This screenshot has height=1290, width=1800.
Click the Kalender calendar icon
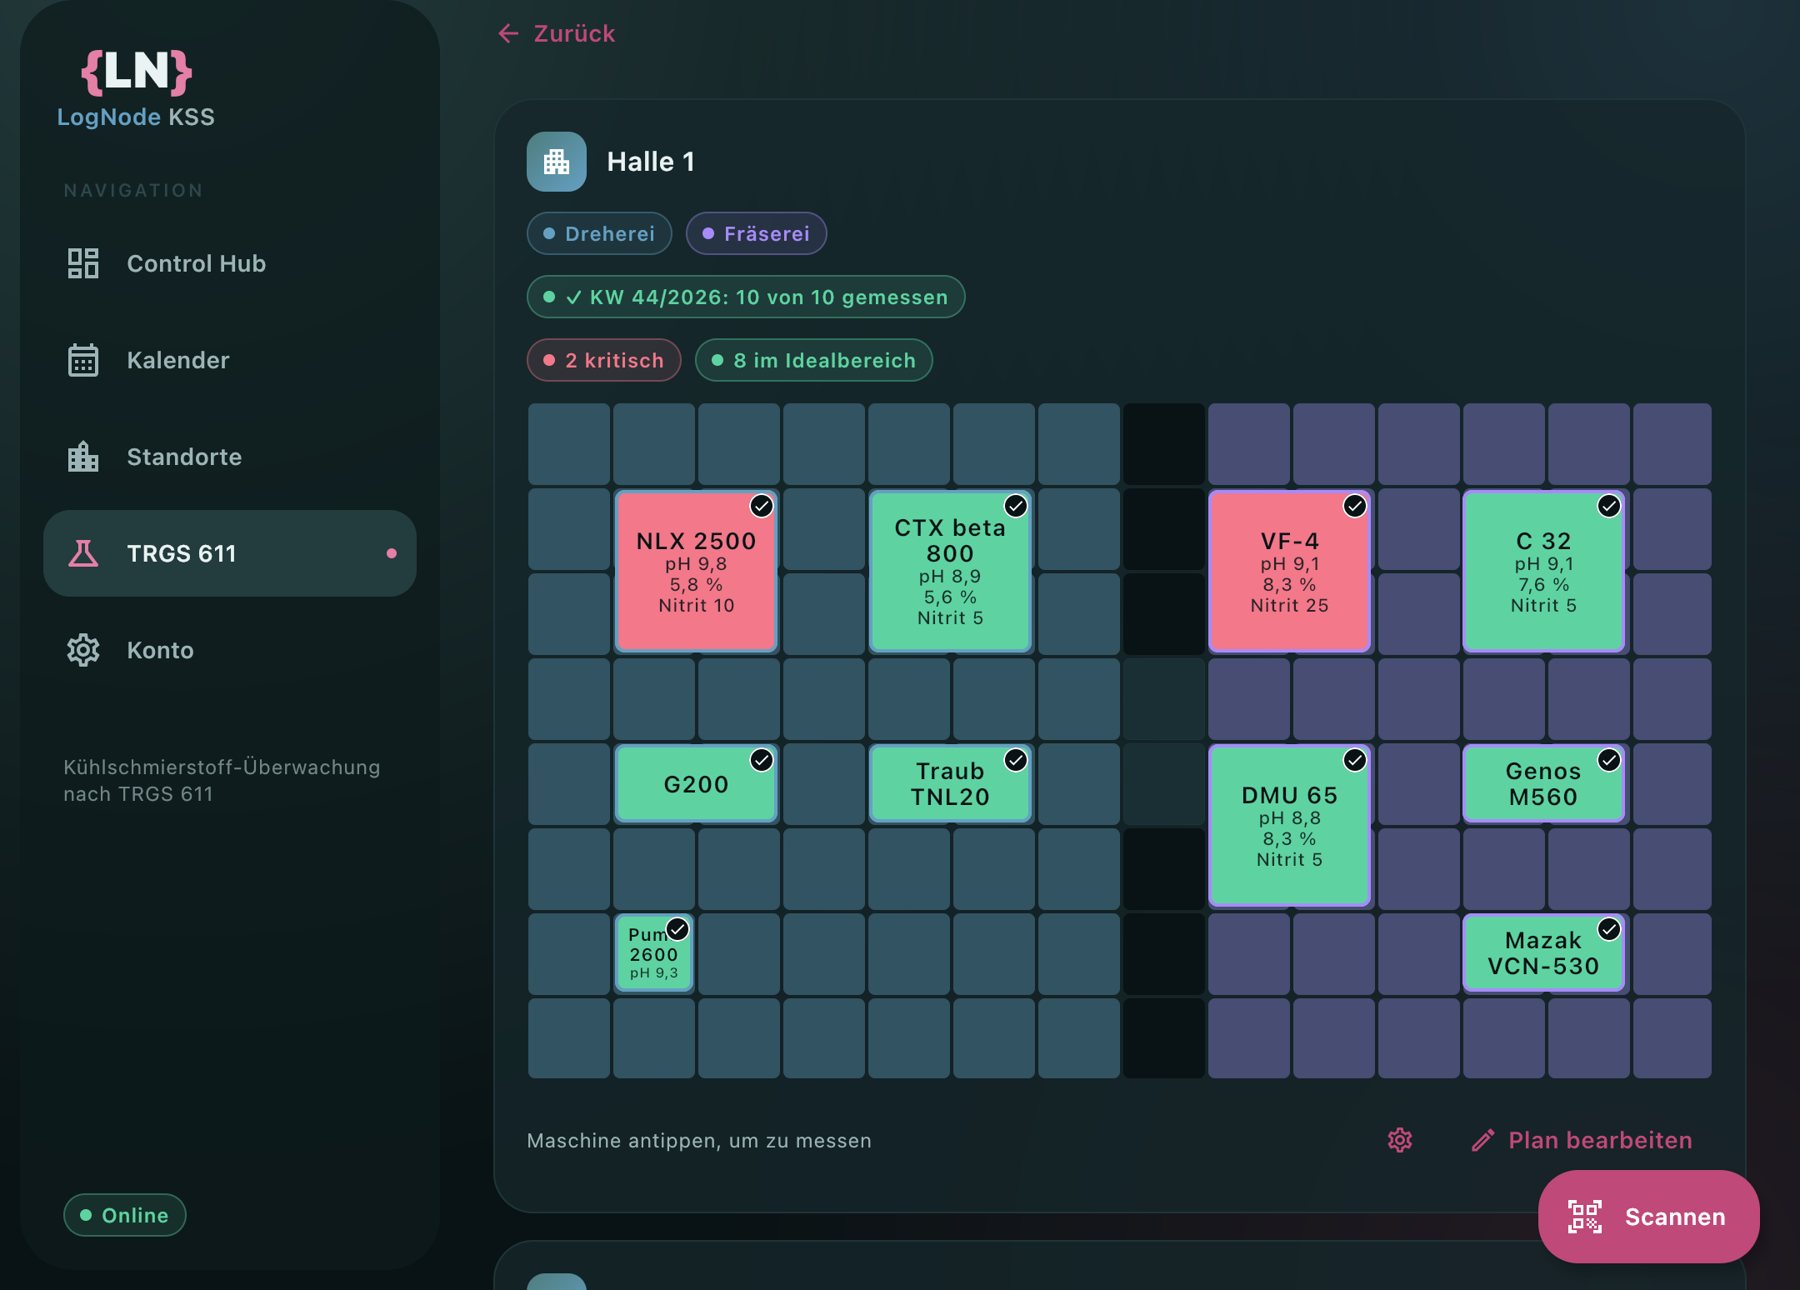click(x=83, y=360)
